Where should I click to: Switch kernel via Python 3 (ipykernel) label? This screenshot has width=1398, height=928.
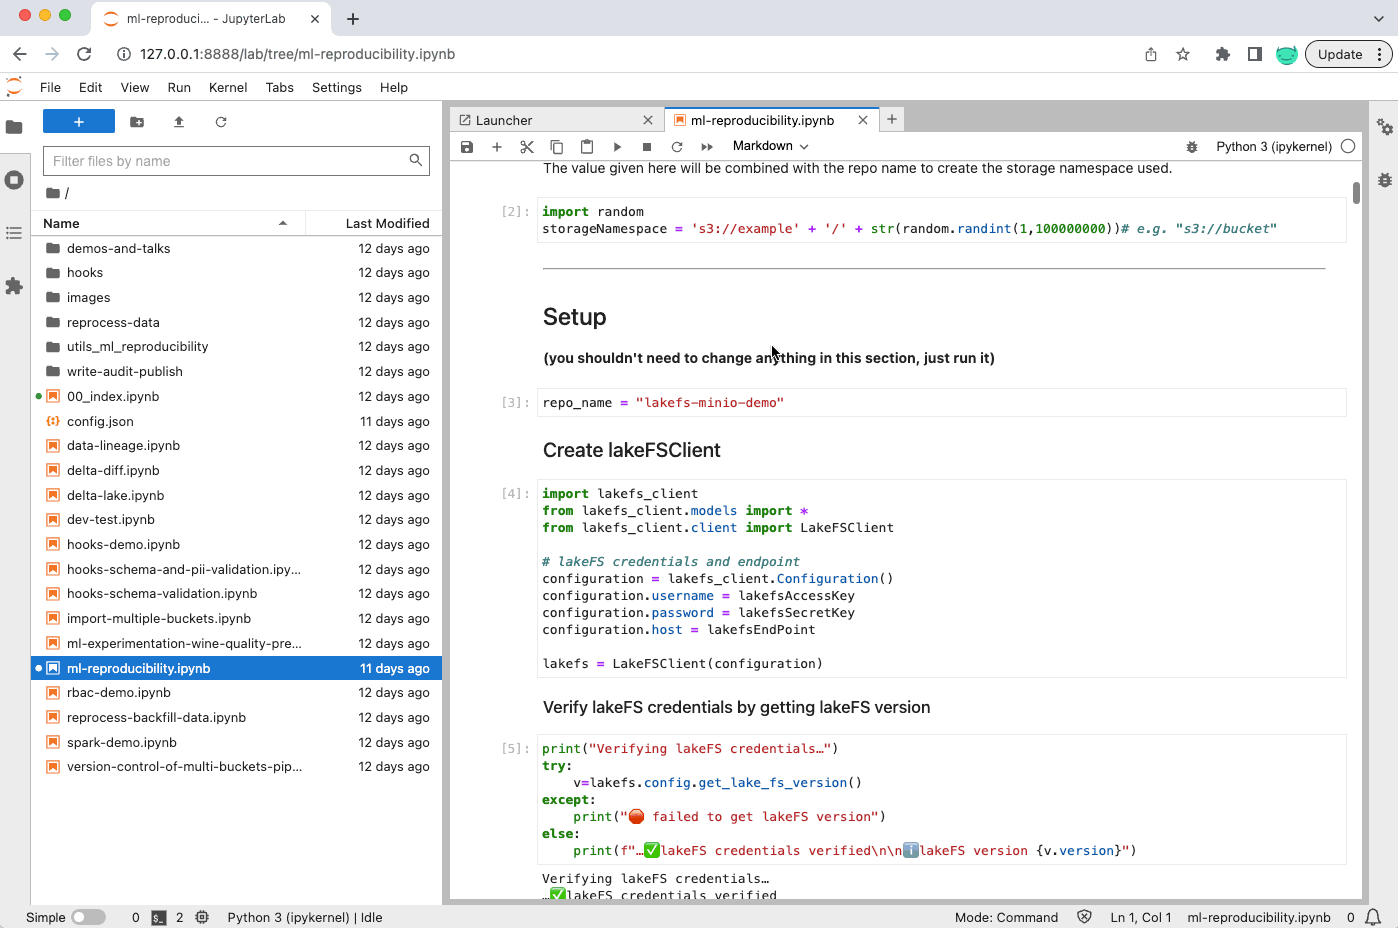point(1274,147)
